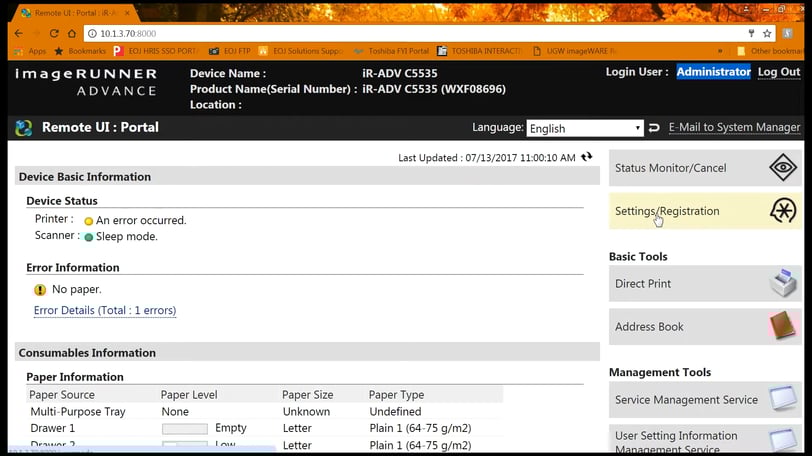
Task: Expand bookmarks bar overflow chevron
Action: coord(720,51)
